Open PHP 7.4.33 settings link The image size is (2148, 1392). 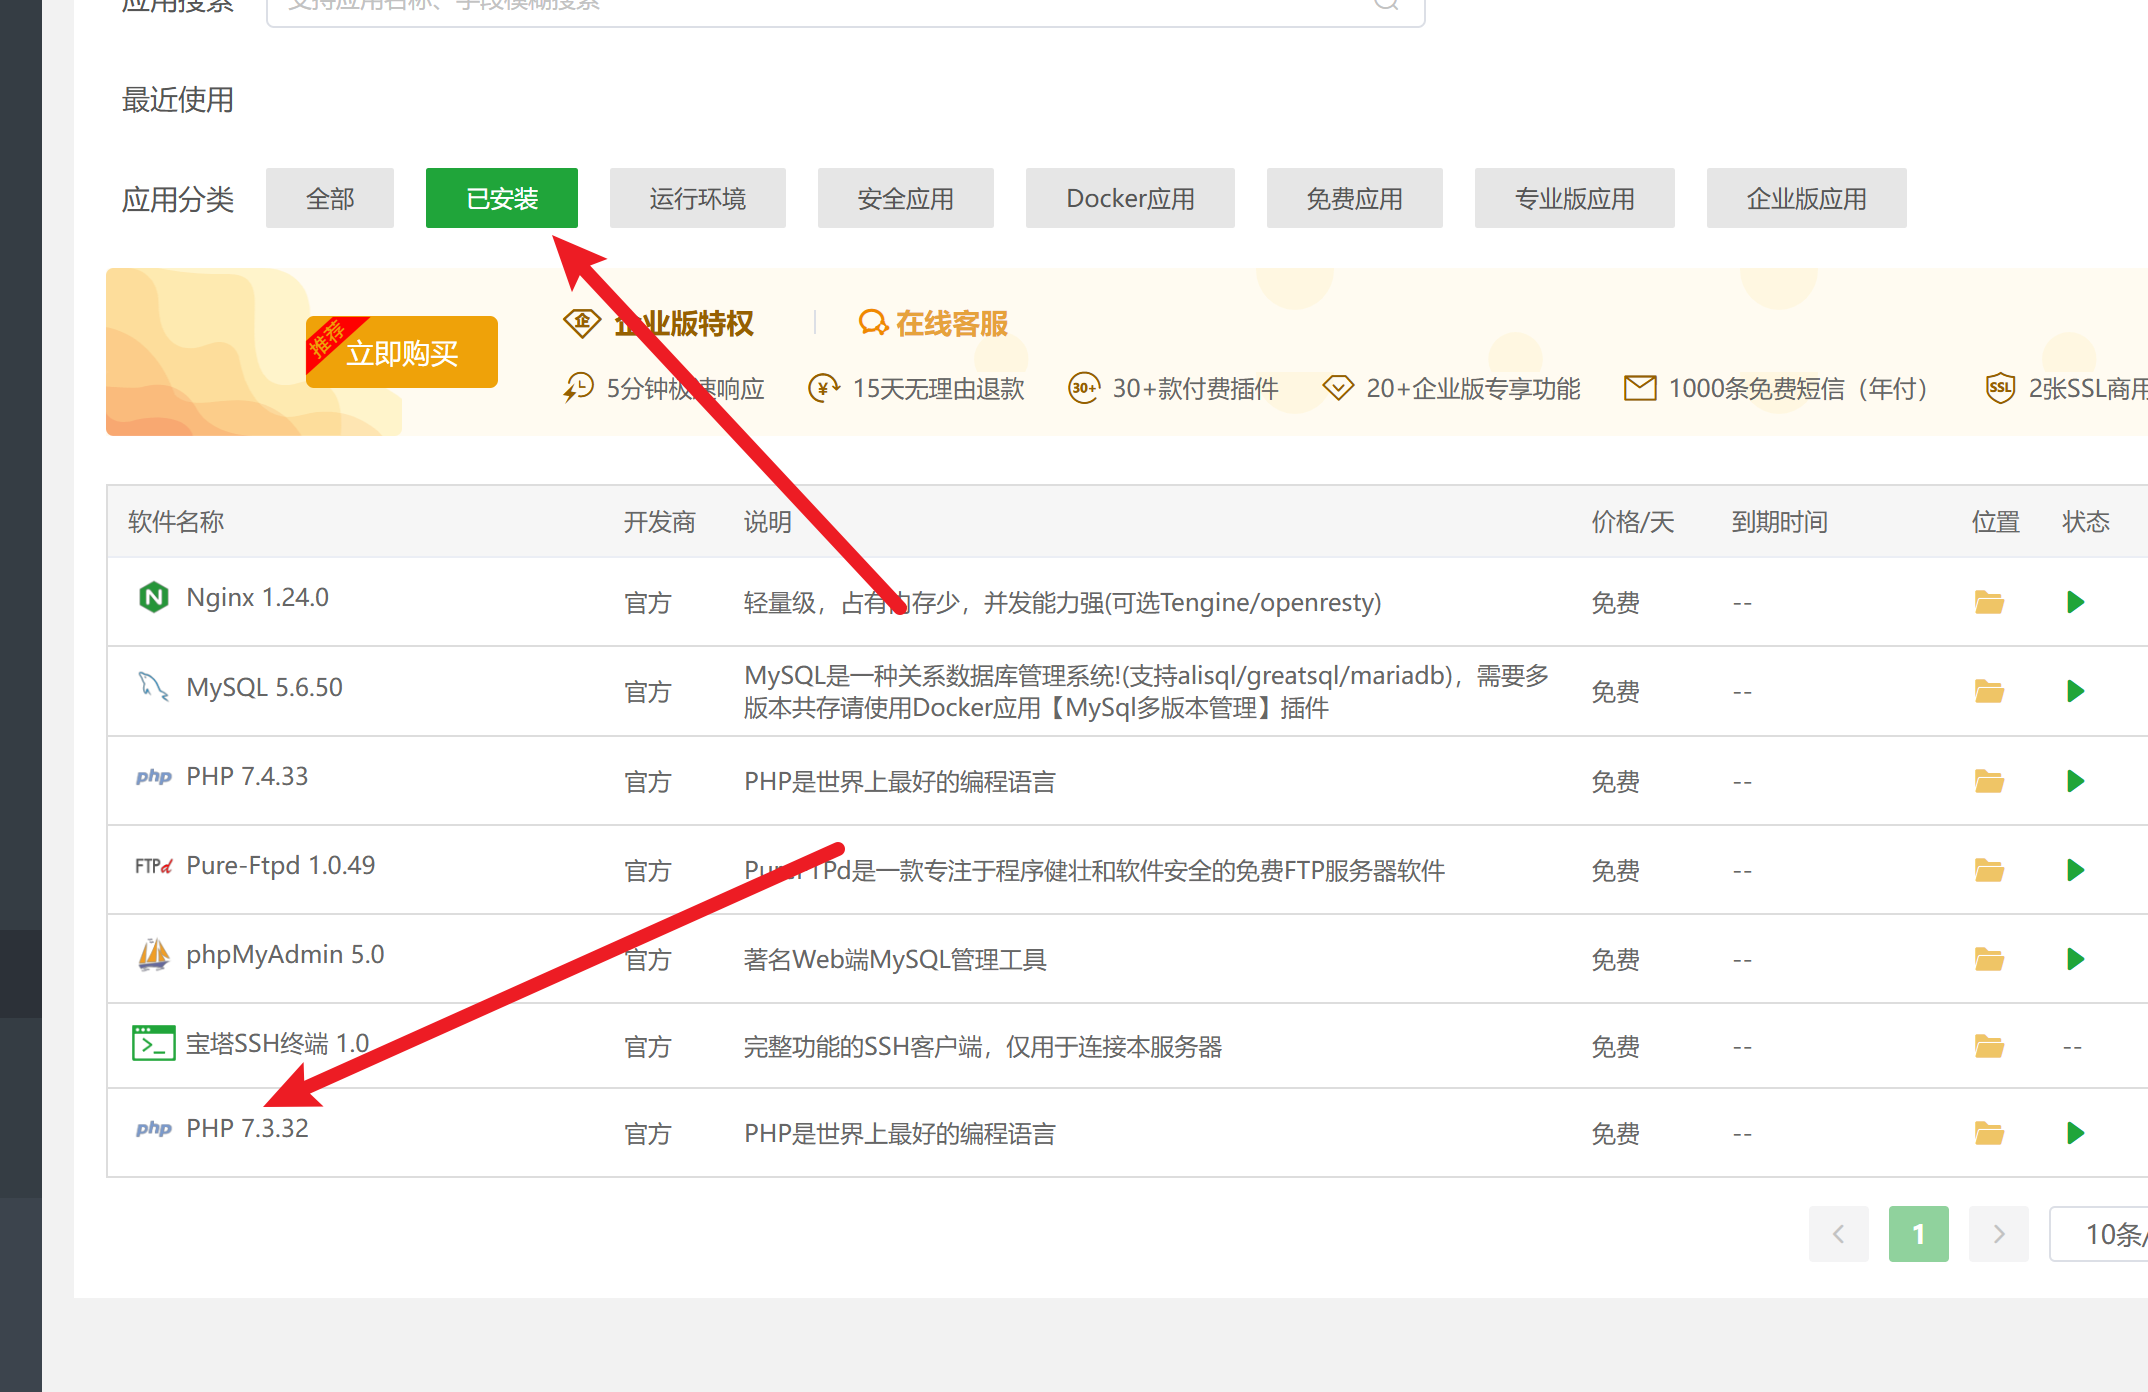247,776
